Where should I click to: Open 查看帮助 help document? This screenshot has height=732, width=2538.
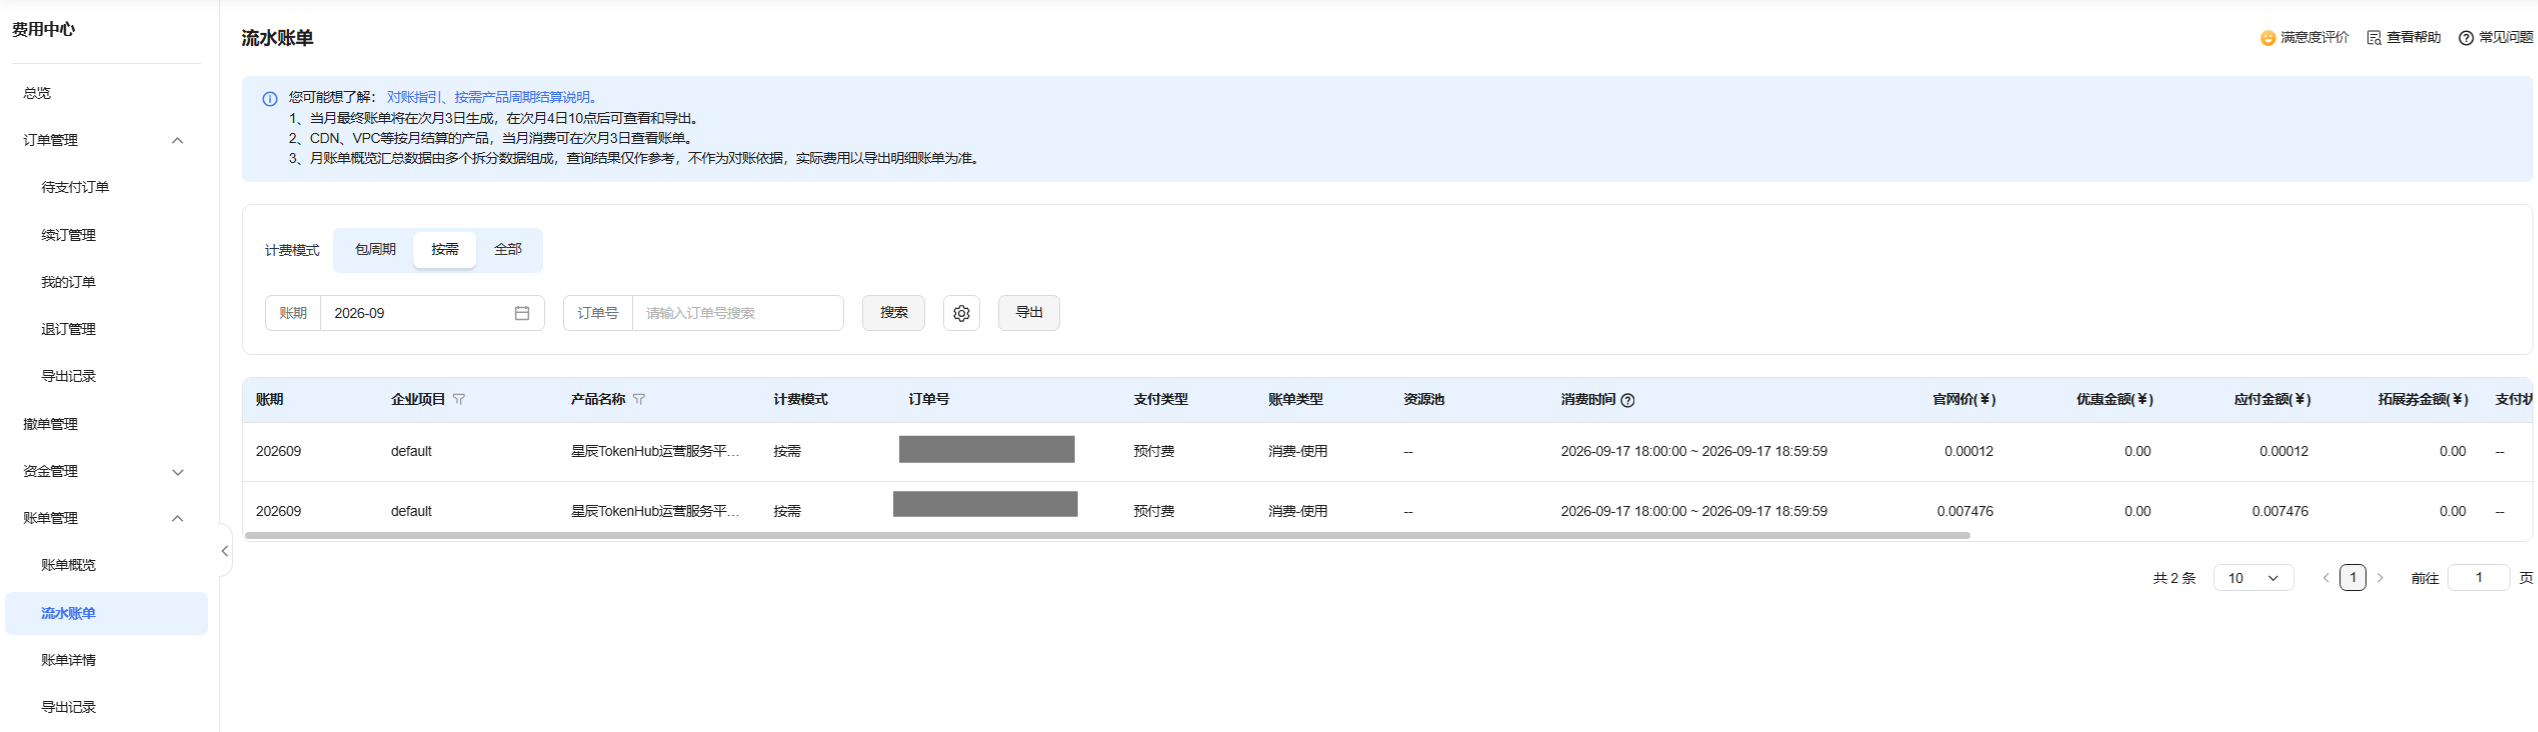(2403, 38)
